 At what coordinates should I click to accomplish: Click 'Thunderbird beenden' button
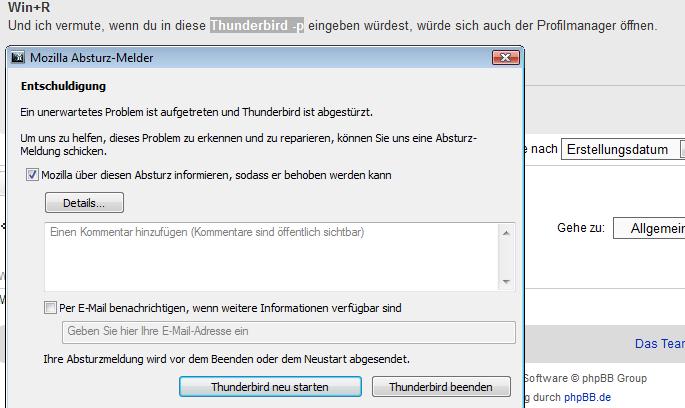click(x=441, y=387)
